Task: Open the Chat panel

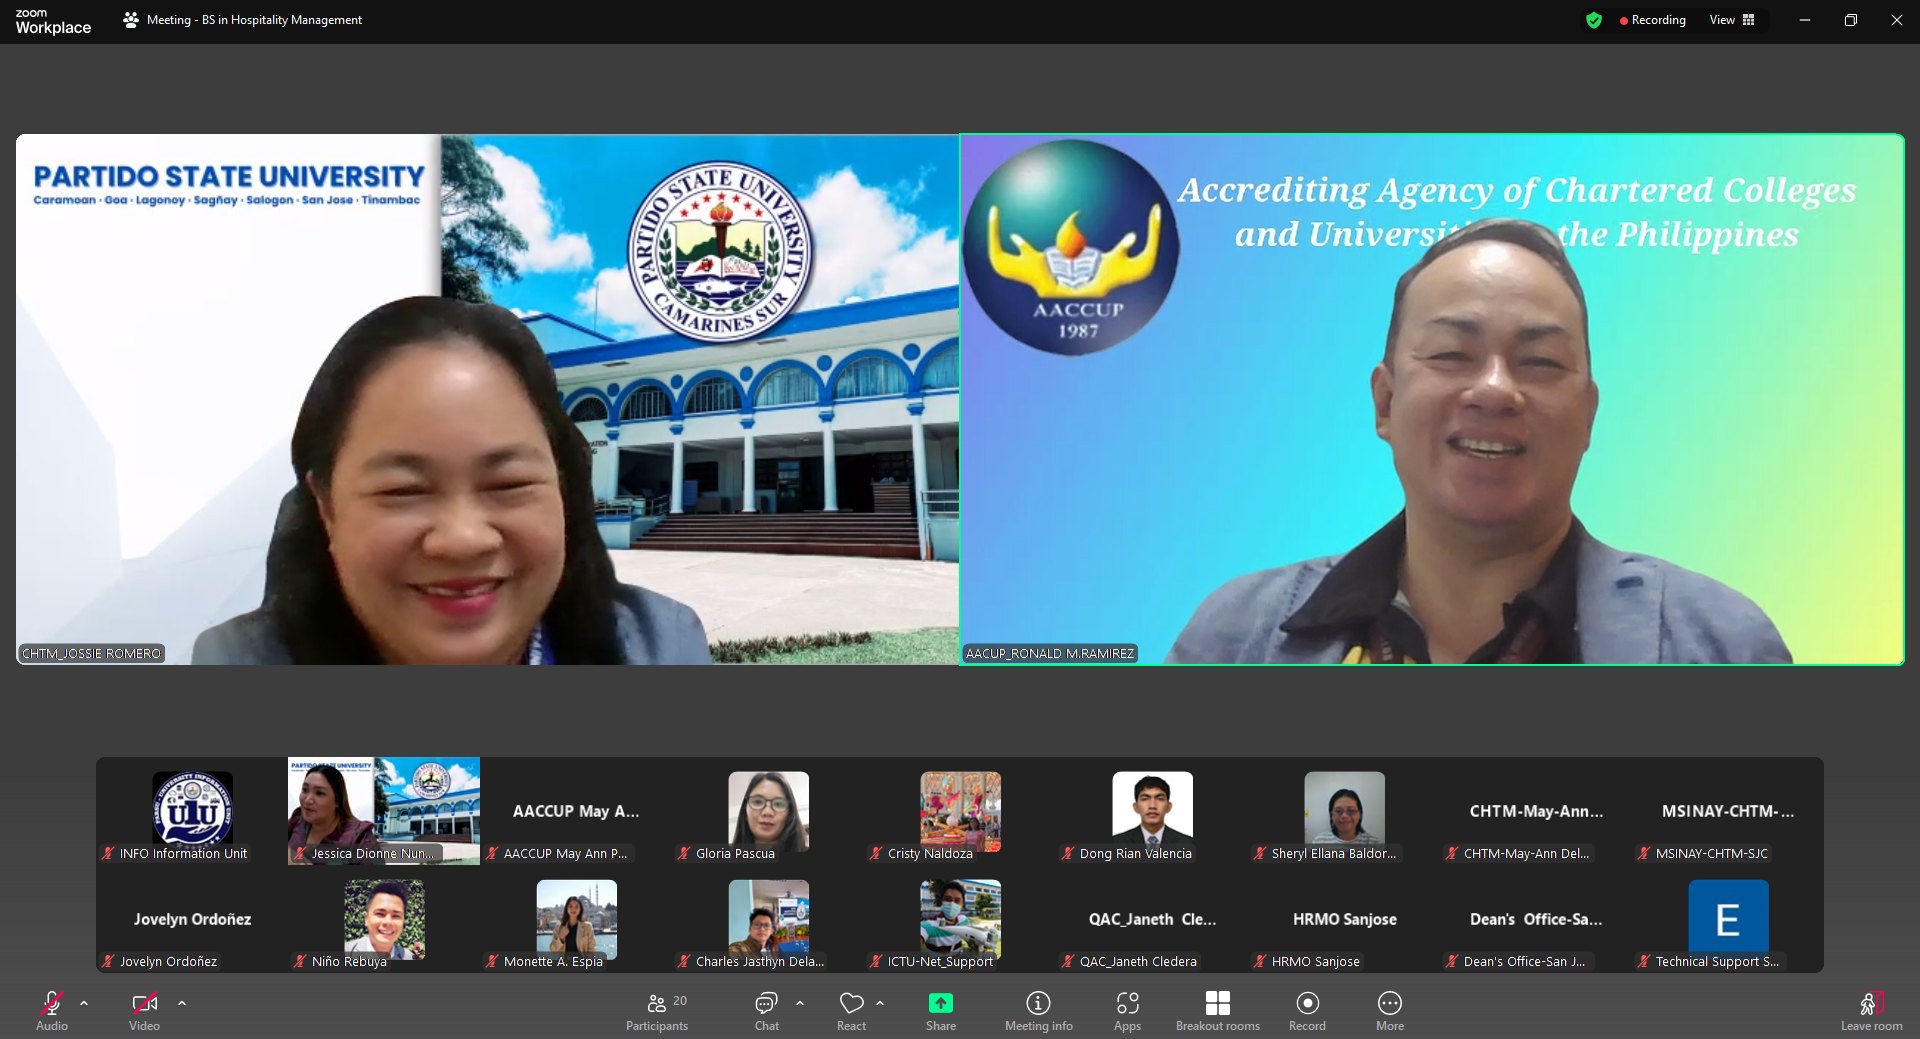Action: (767, 1011)
